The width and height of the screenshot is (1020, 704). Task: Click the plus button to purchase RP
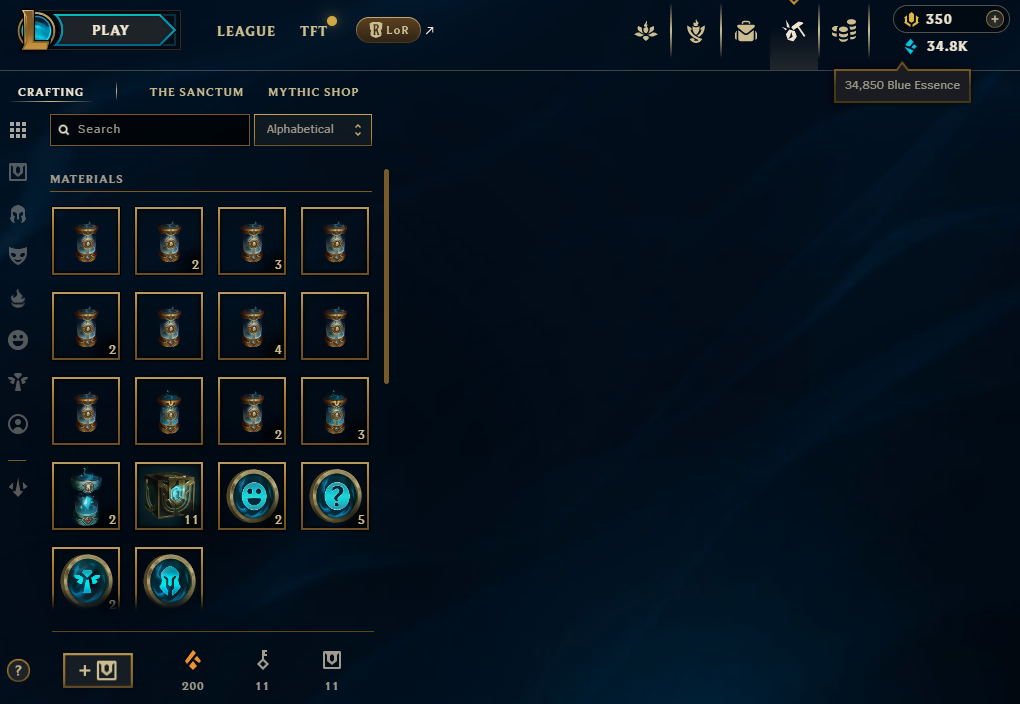point(995,19)
